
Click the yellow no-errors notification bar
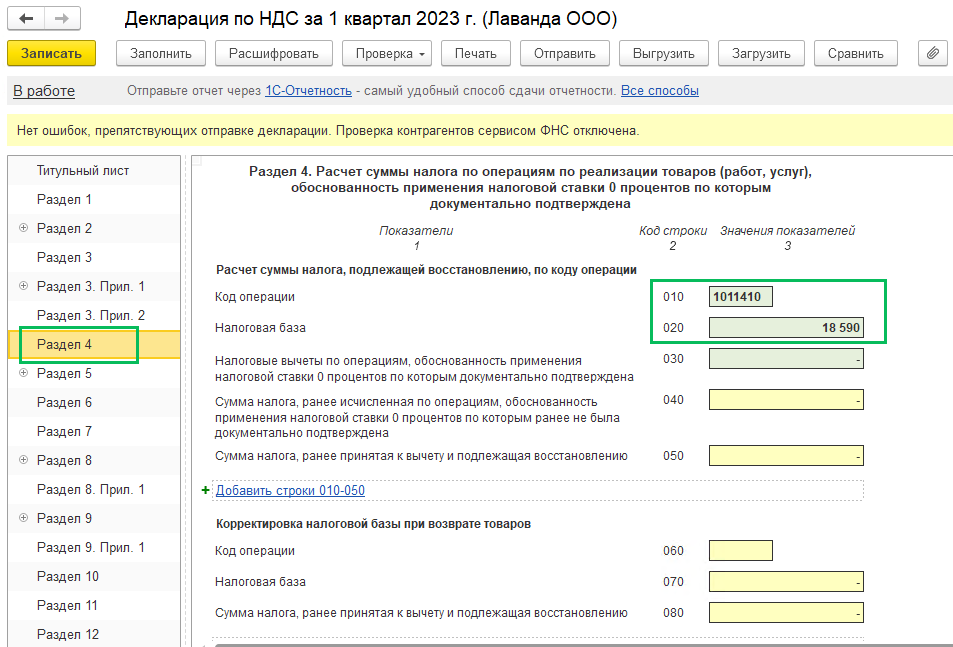point(480,130)
